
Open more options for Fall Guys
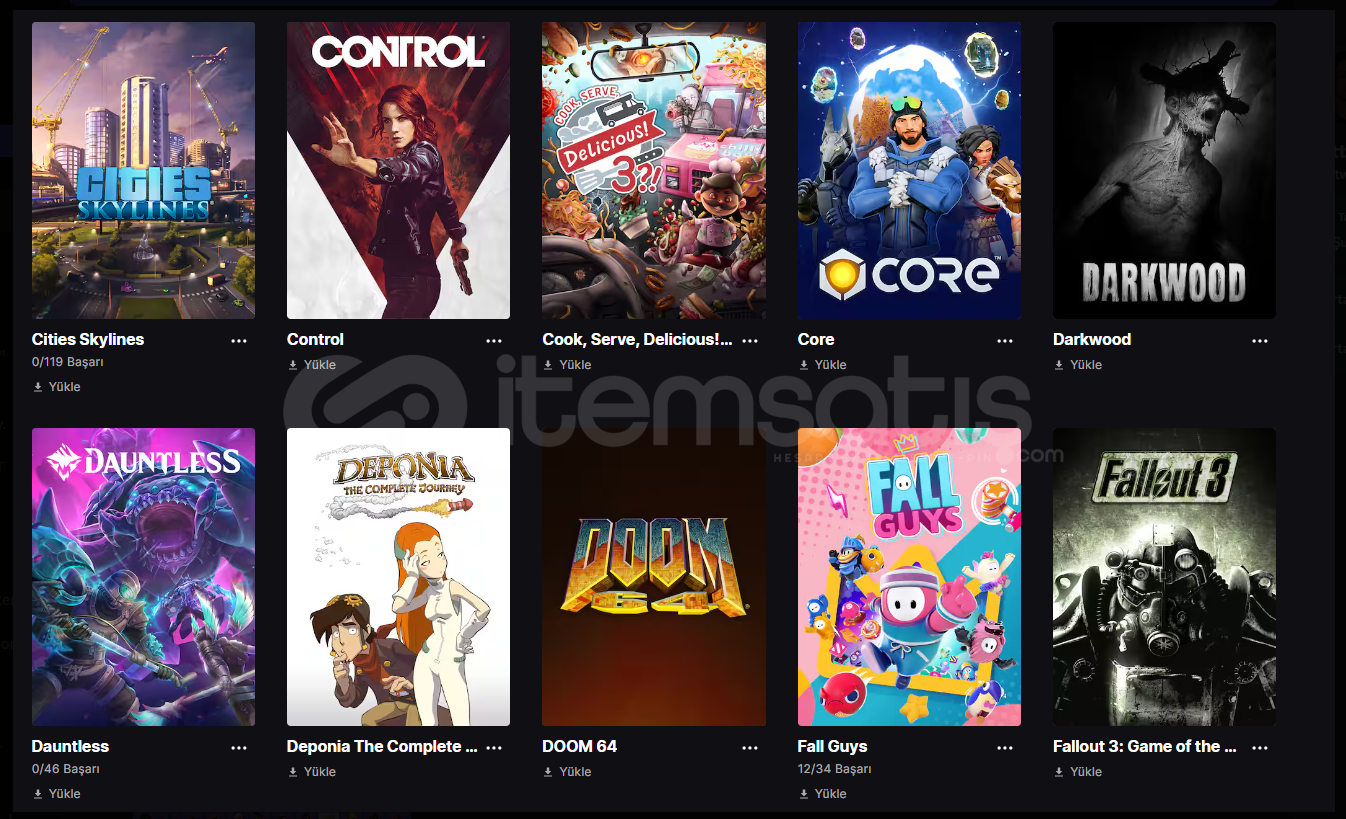point(1005,748)
